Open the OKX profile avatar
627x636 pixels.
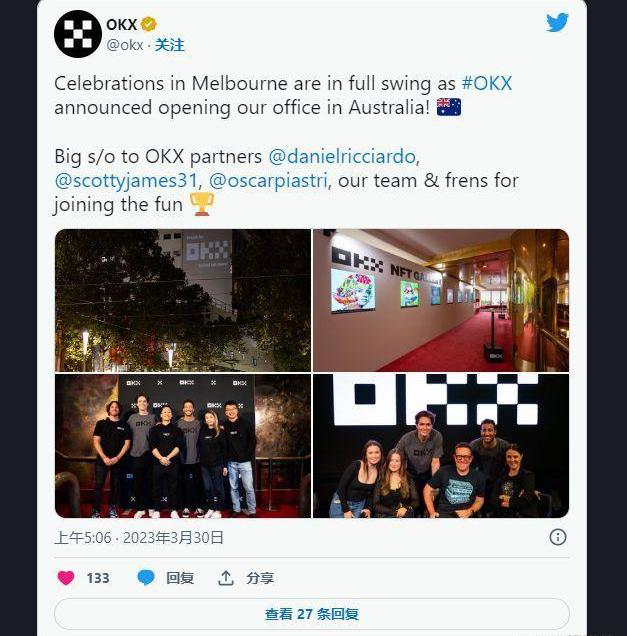[78, 34]
